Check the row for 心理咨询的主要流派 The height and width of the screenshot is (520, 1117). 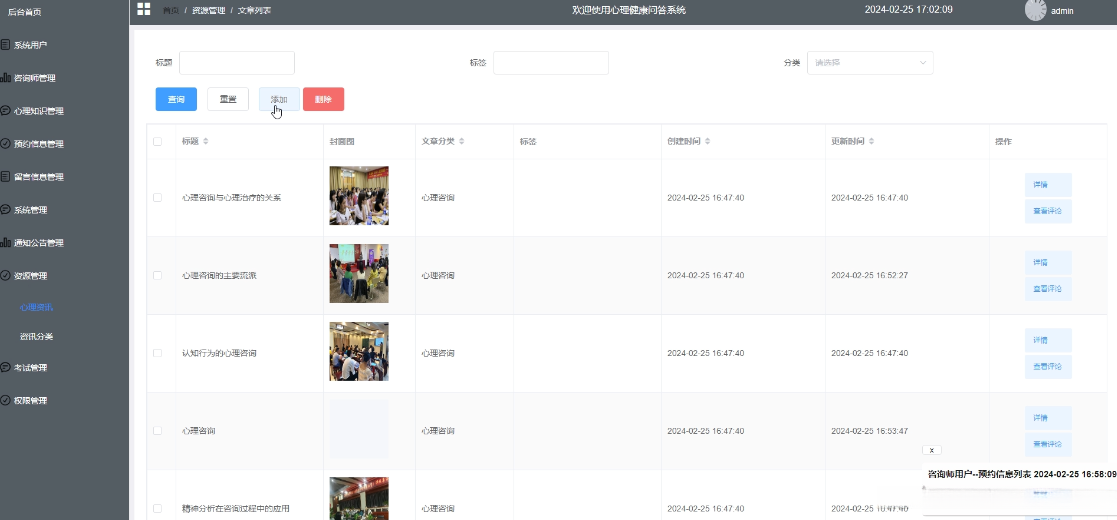[157, 275]
